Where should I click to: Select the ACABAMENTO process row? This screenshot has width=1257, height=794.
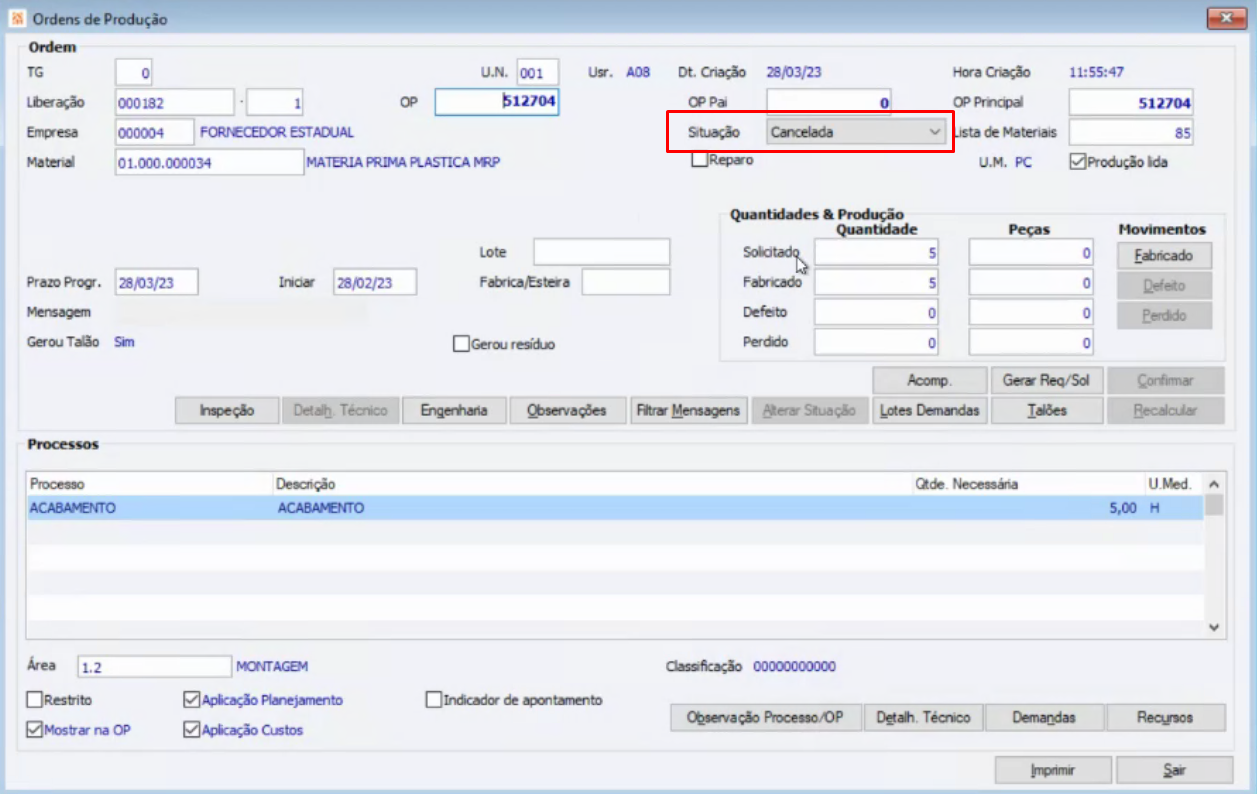(x=614, y=508)
